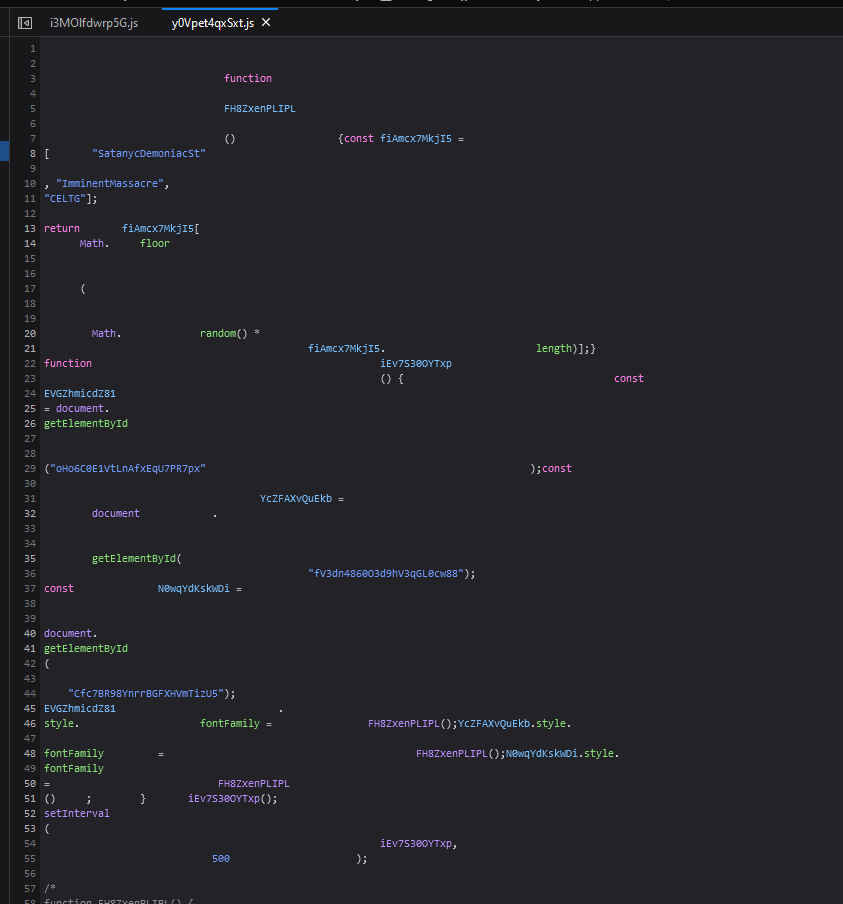Click the "ImminentMassacre" string literal

click(112, 183)
